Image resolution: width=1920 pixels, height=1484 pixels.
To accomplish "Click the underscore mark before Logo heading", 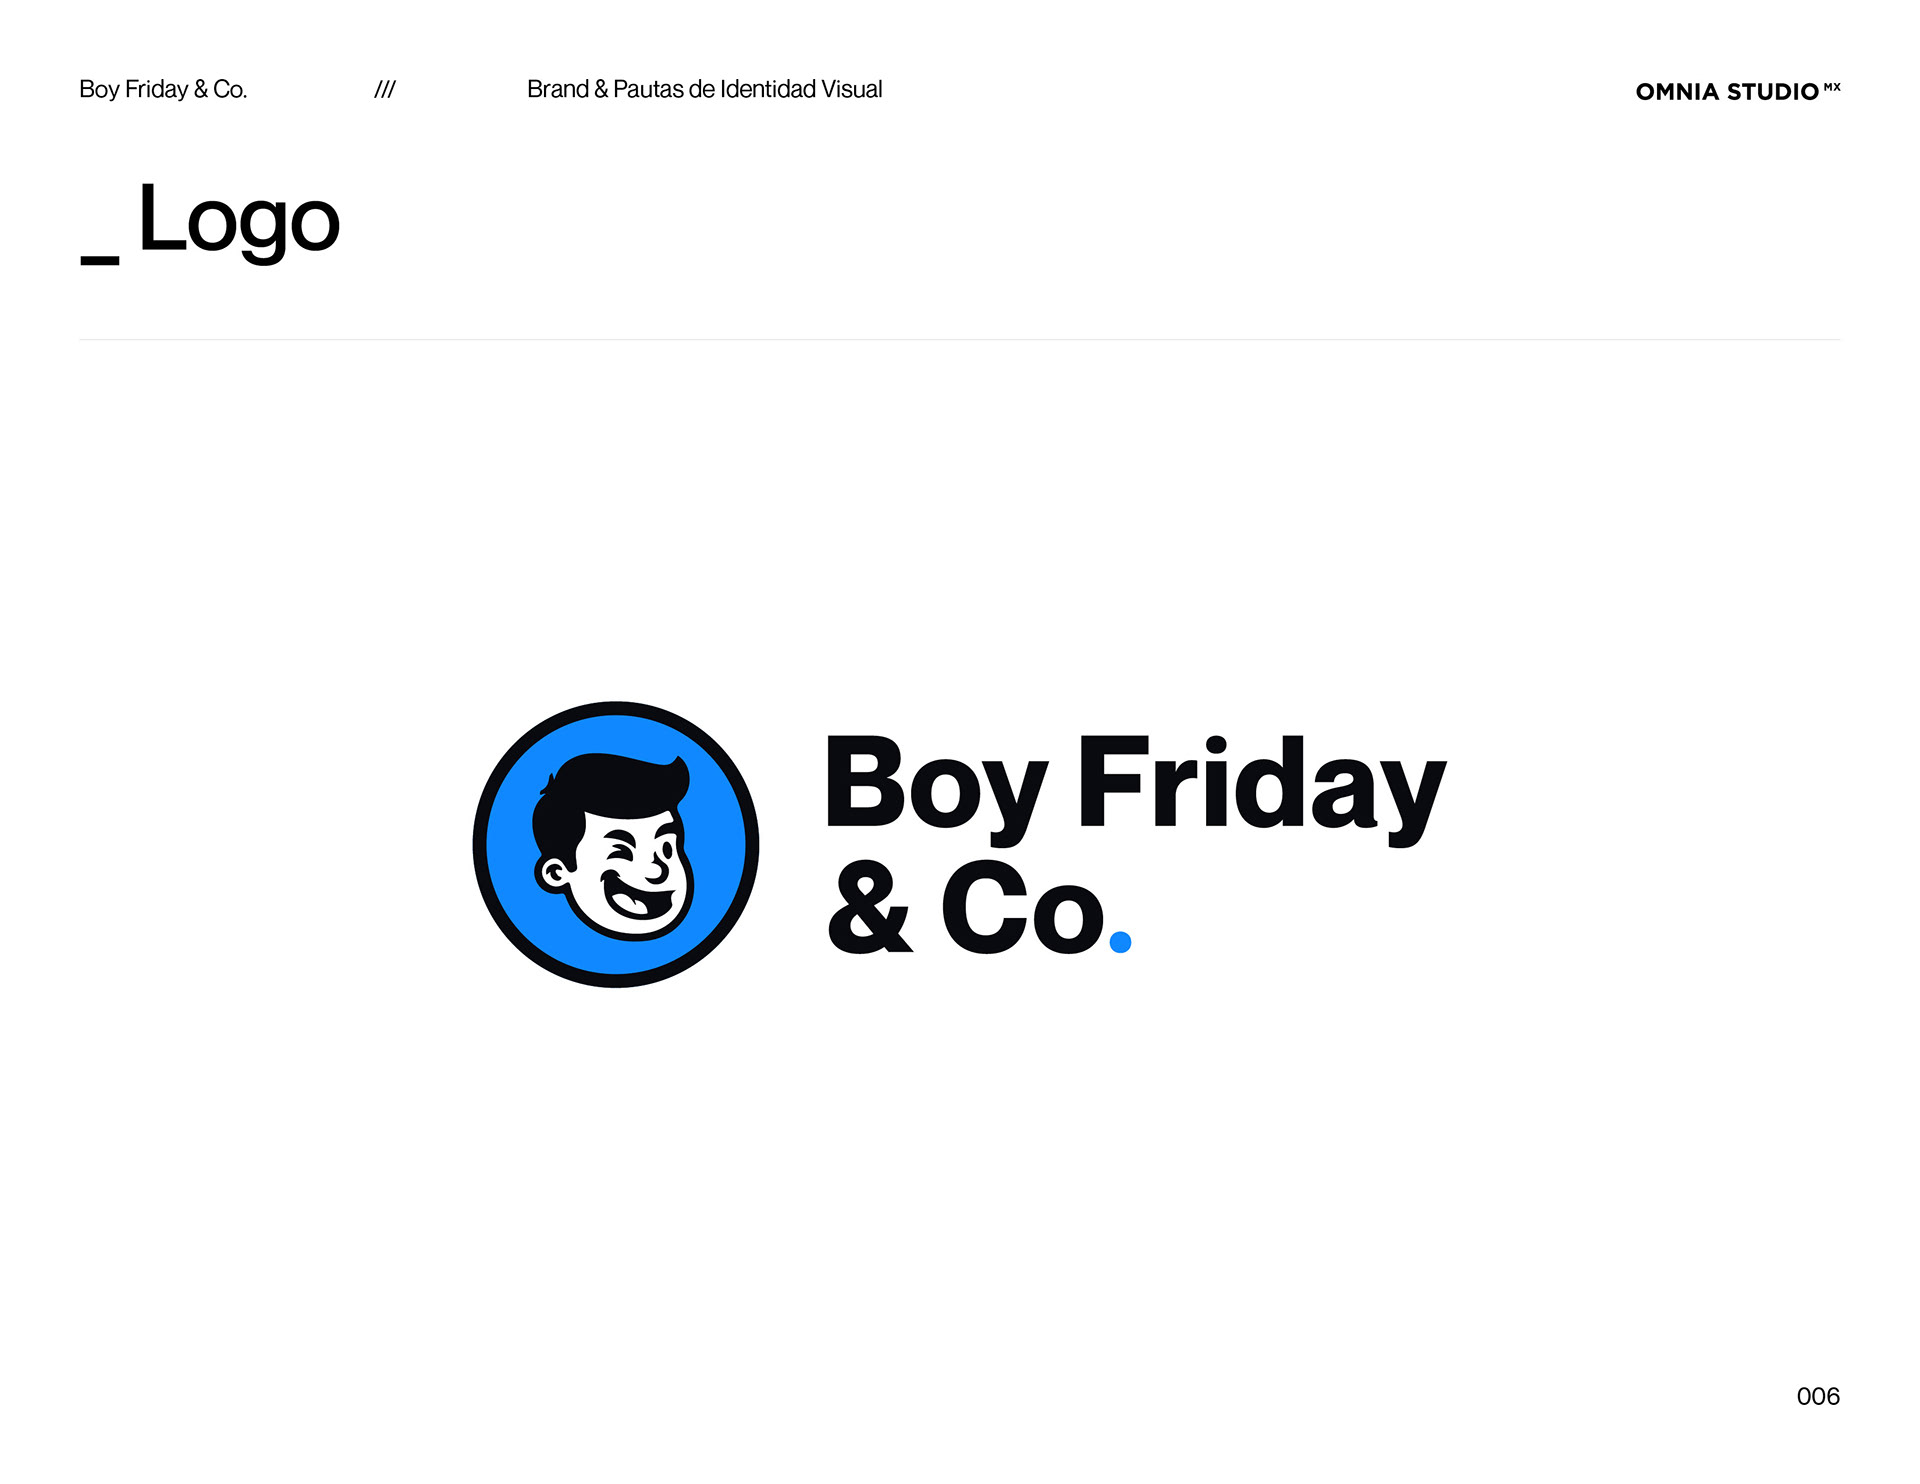I will click(100, 260).
